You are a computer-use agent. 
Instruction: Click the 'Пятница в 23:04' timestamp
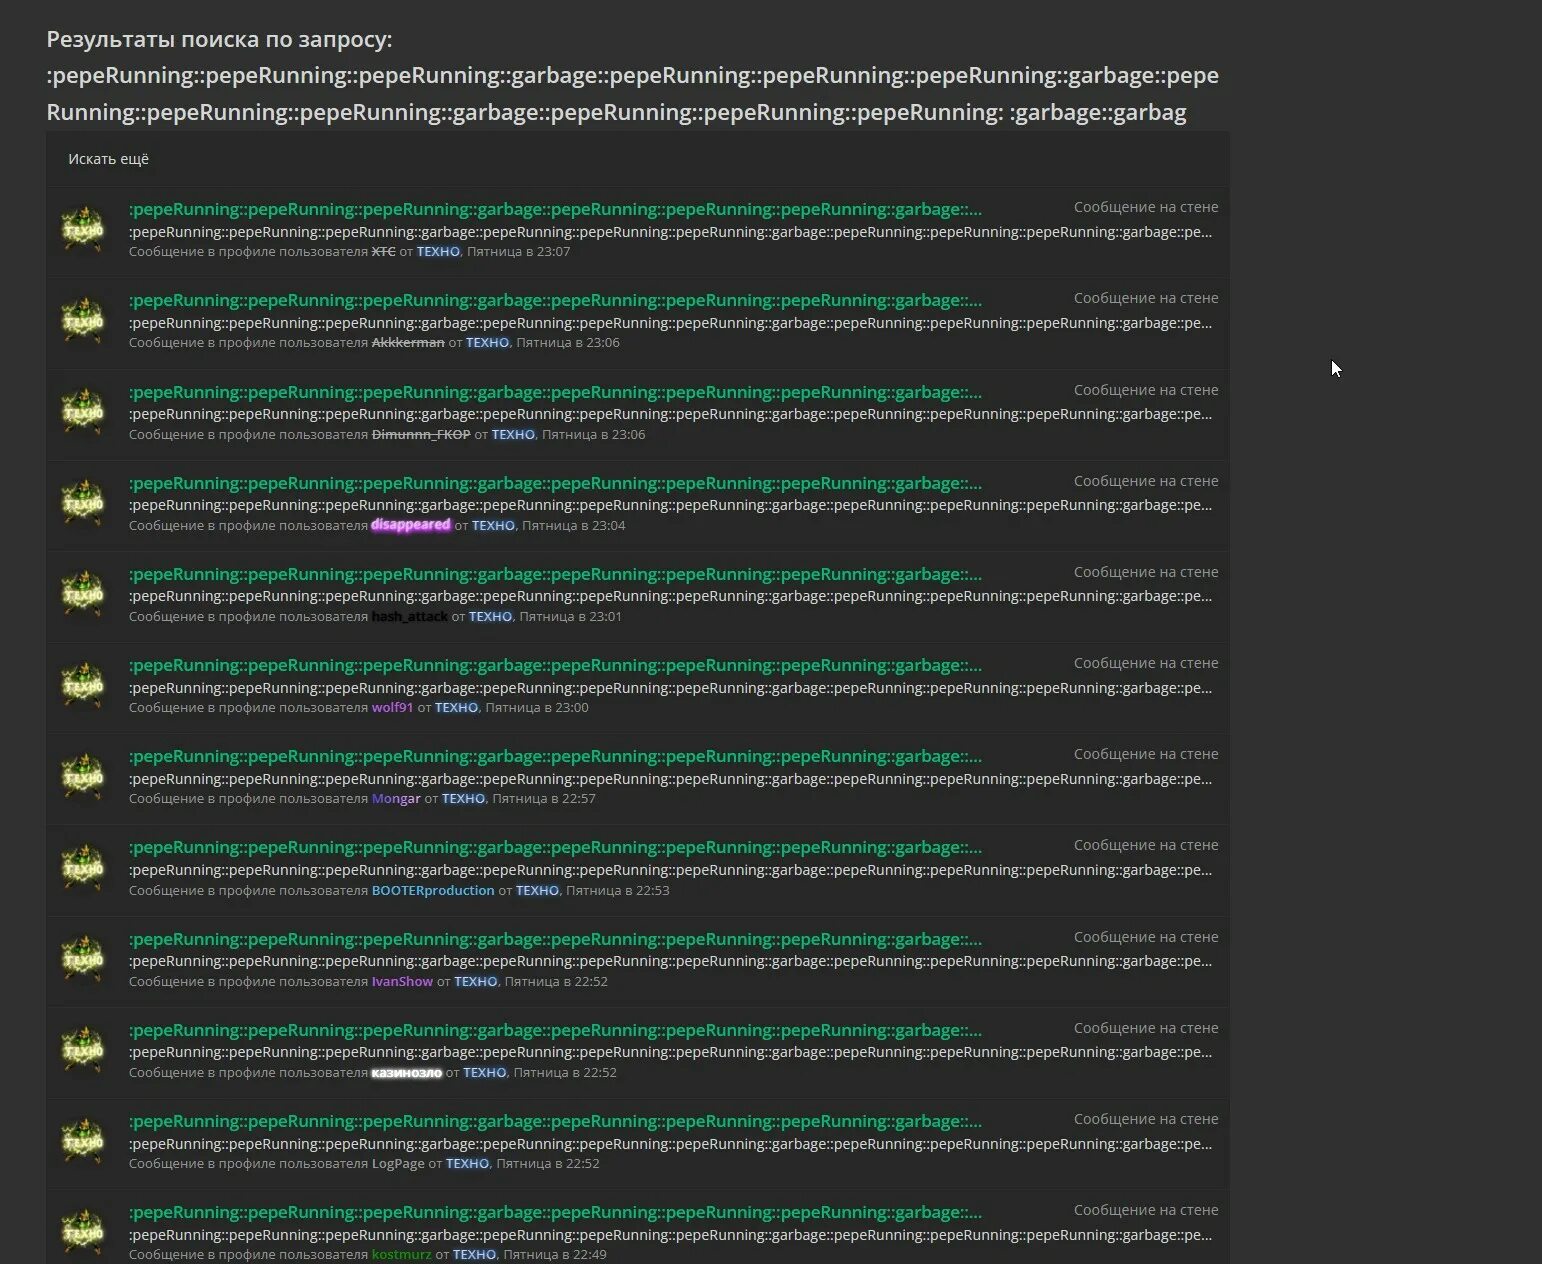coord(573,526)
